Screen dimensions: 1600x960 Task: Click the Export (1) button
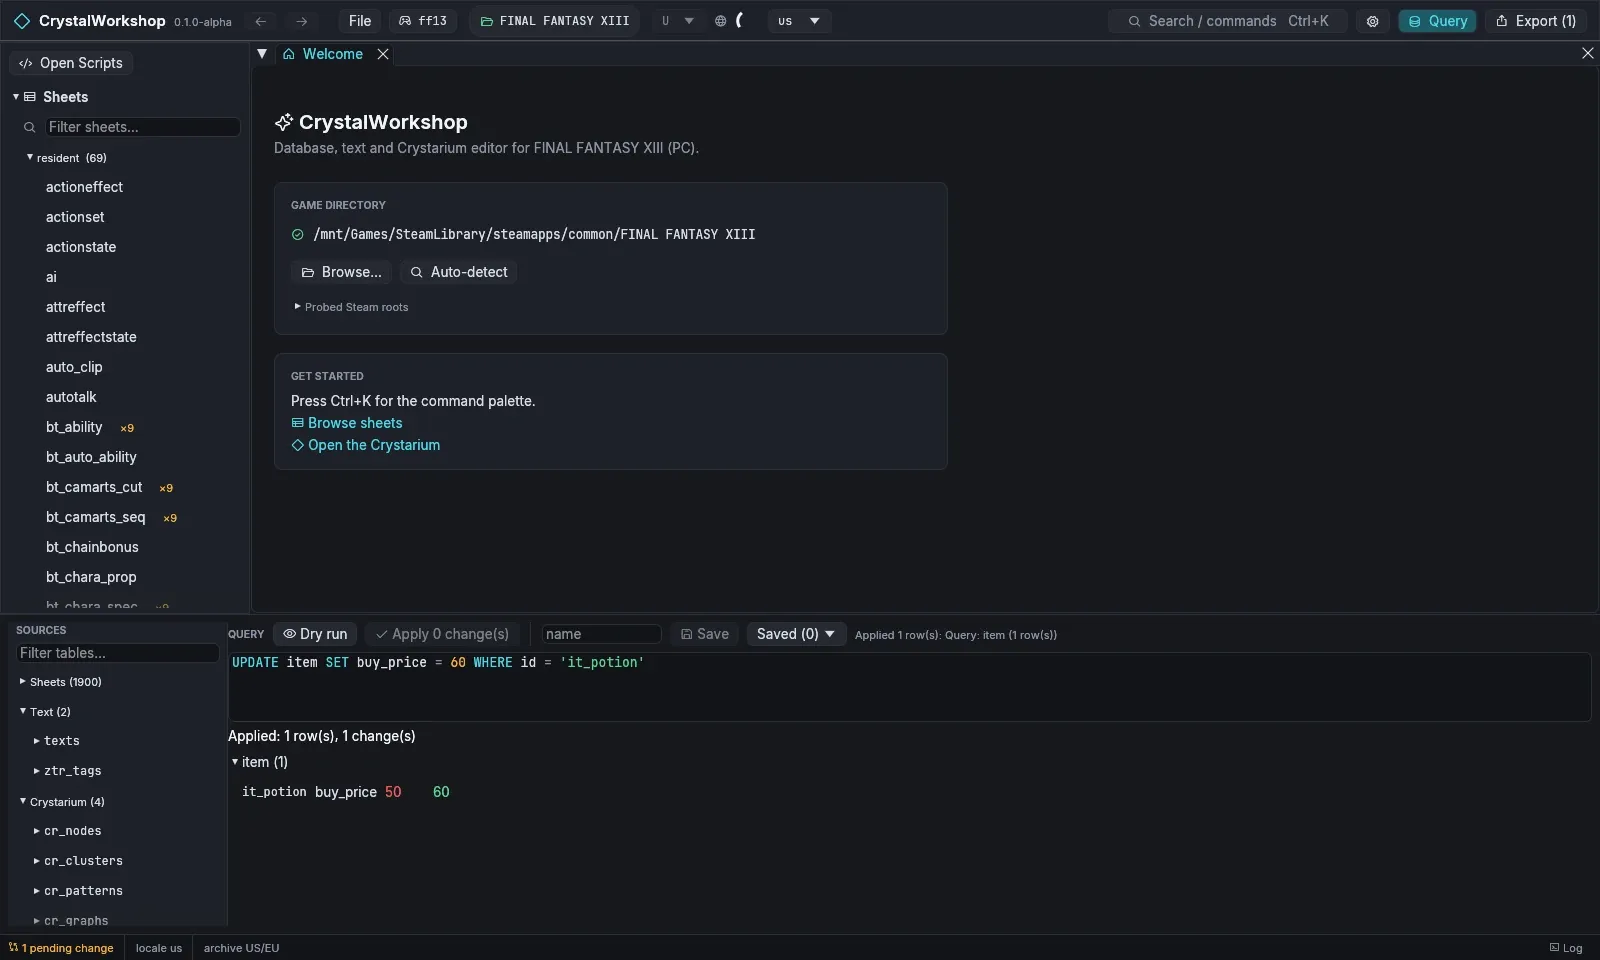tap(1535, 21)
